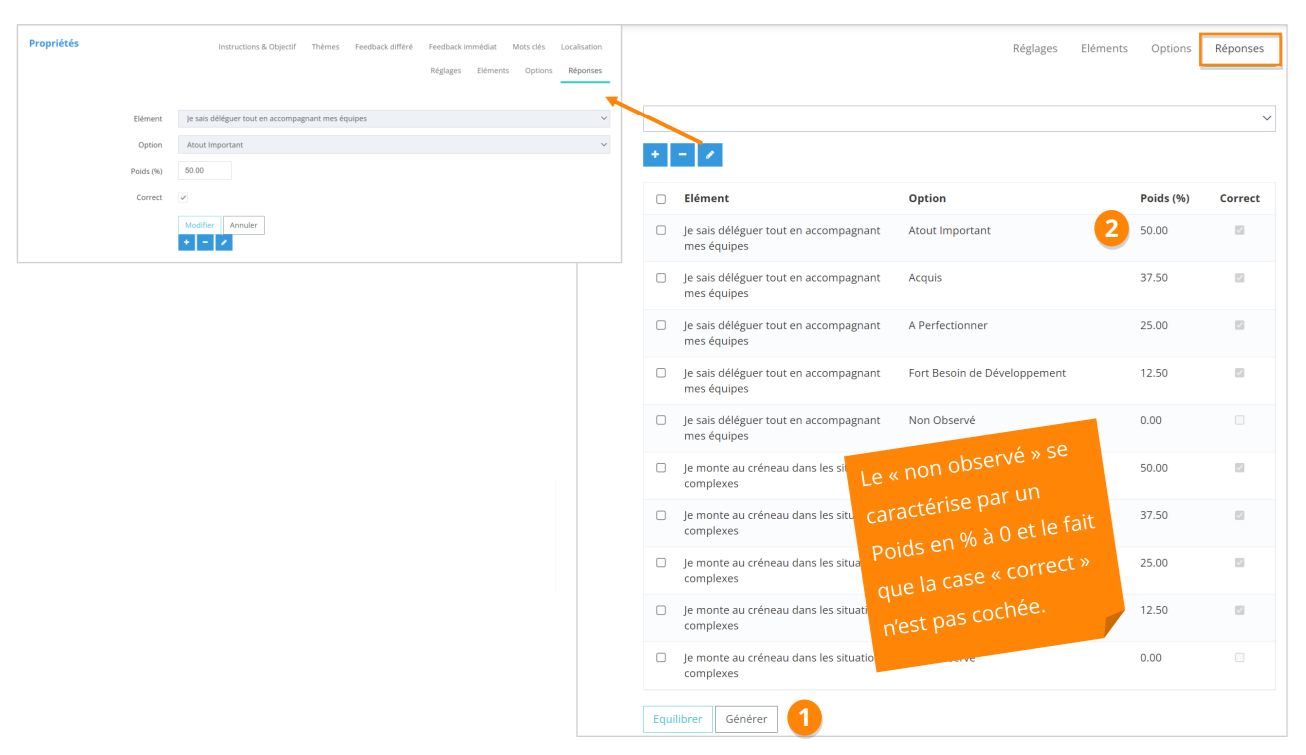Image resolution: width=1306 pixels, height=755 pixels.
Task: Click the pencil icon below the Annuler button
Action: 224,243
